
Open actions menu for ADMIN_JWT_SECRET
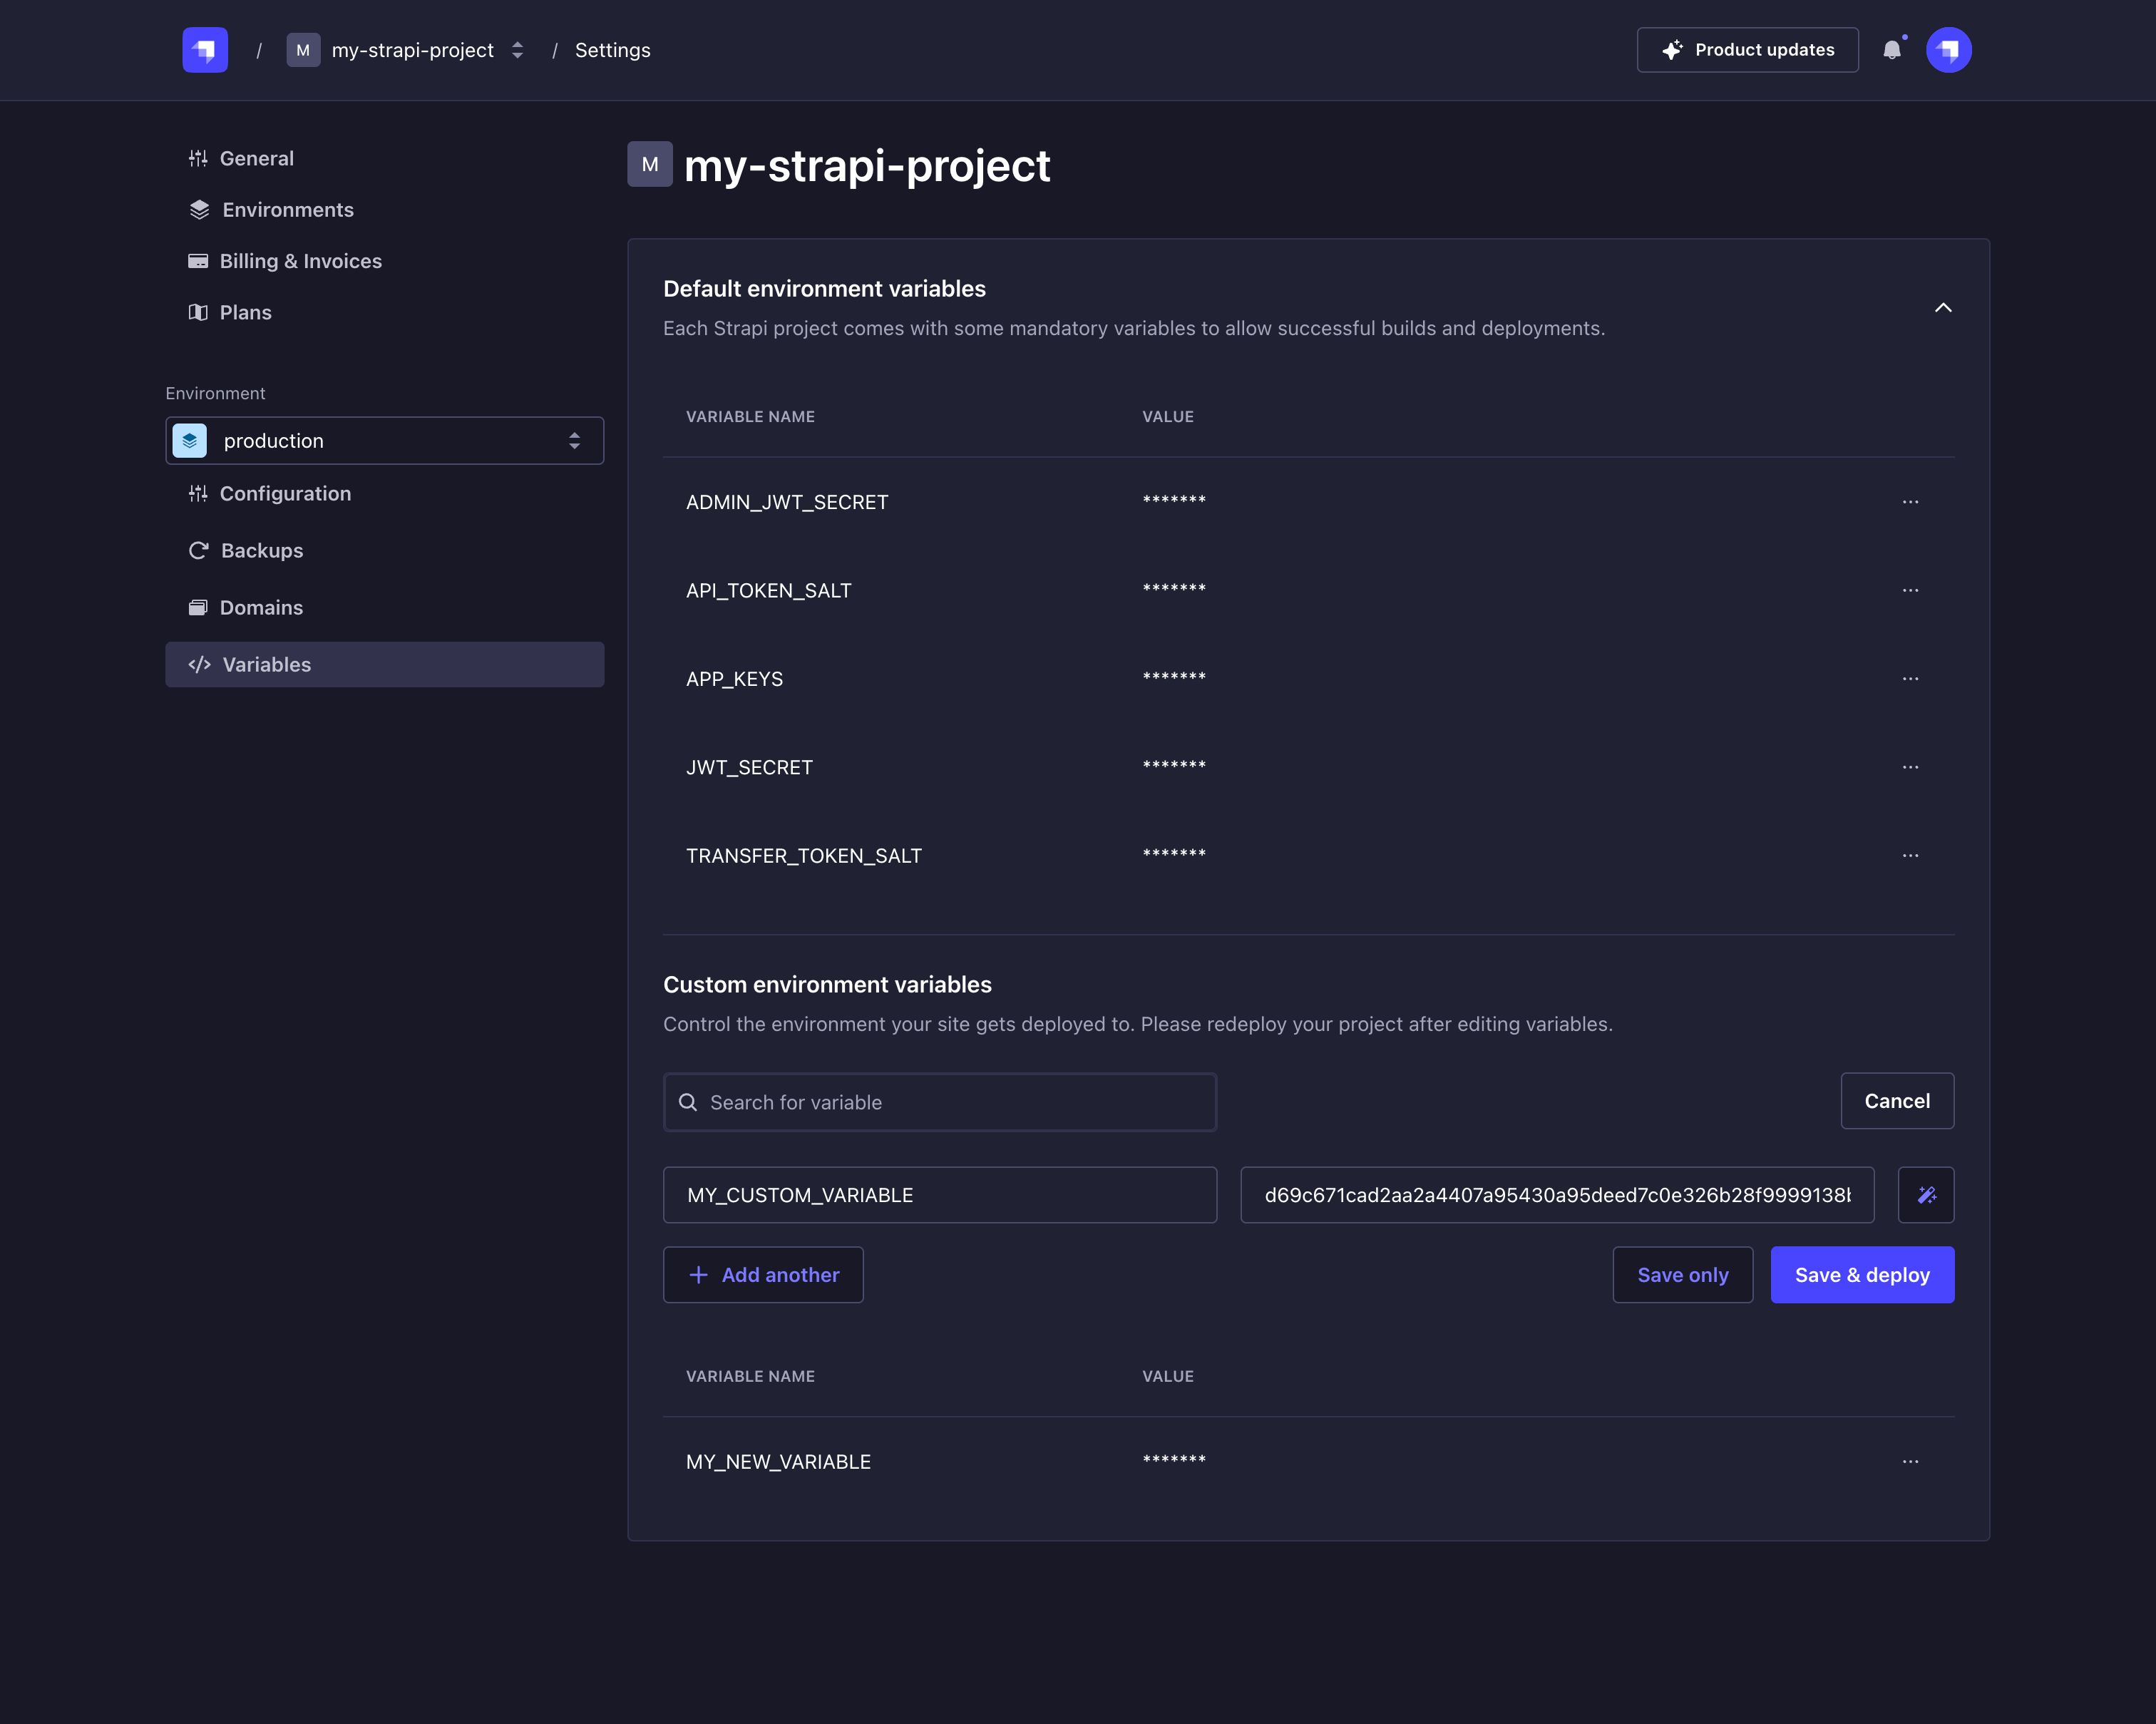[1910, 502]
